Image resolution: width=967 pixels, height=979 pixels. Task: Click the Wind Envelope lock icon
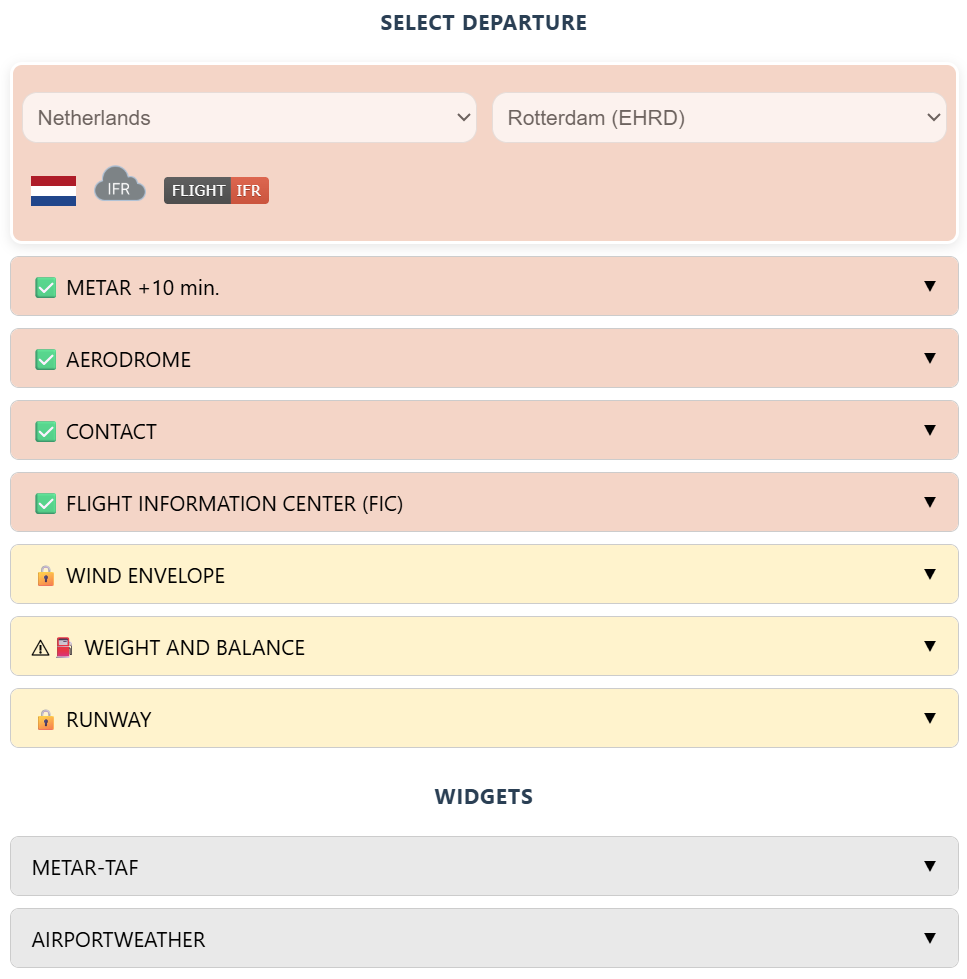(x=45, y=576)
